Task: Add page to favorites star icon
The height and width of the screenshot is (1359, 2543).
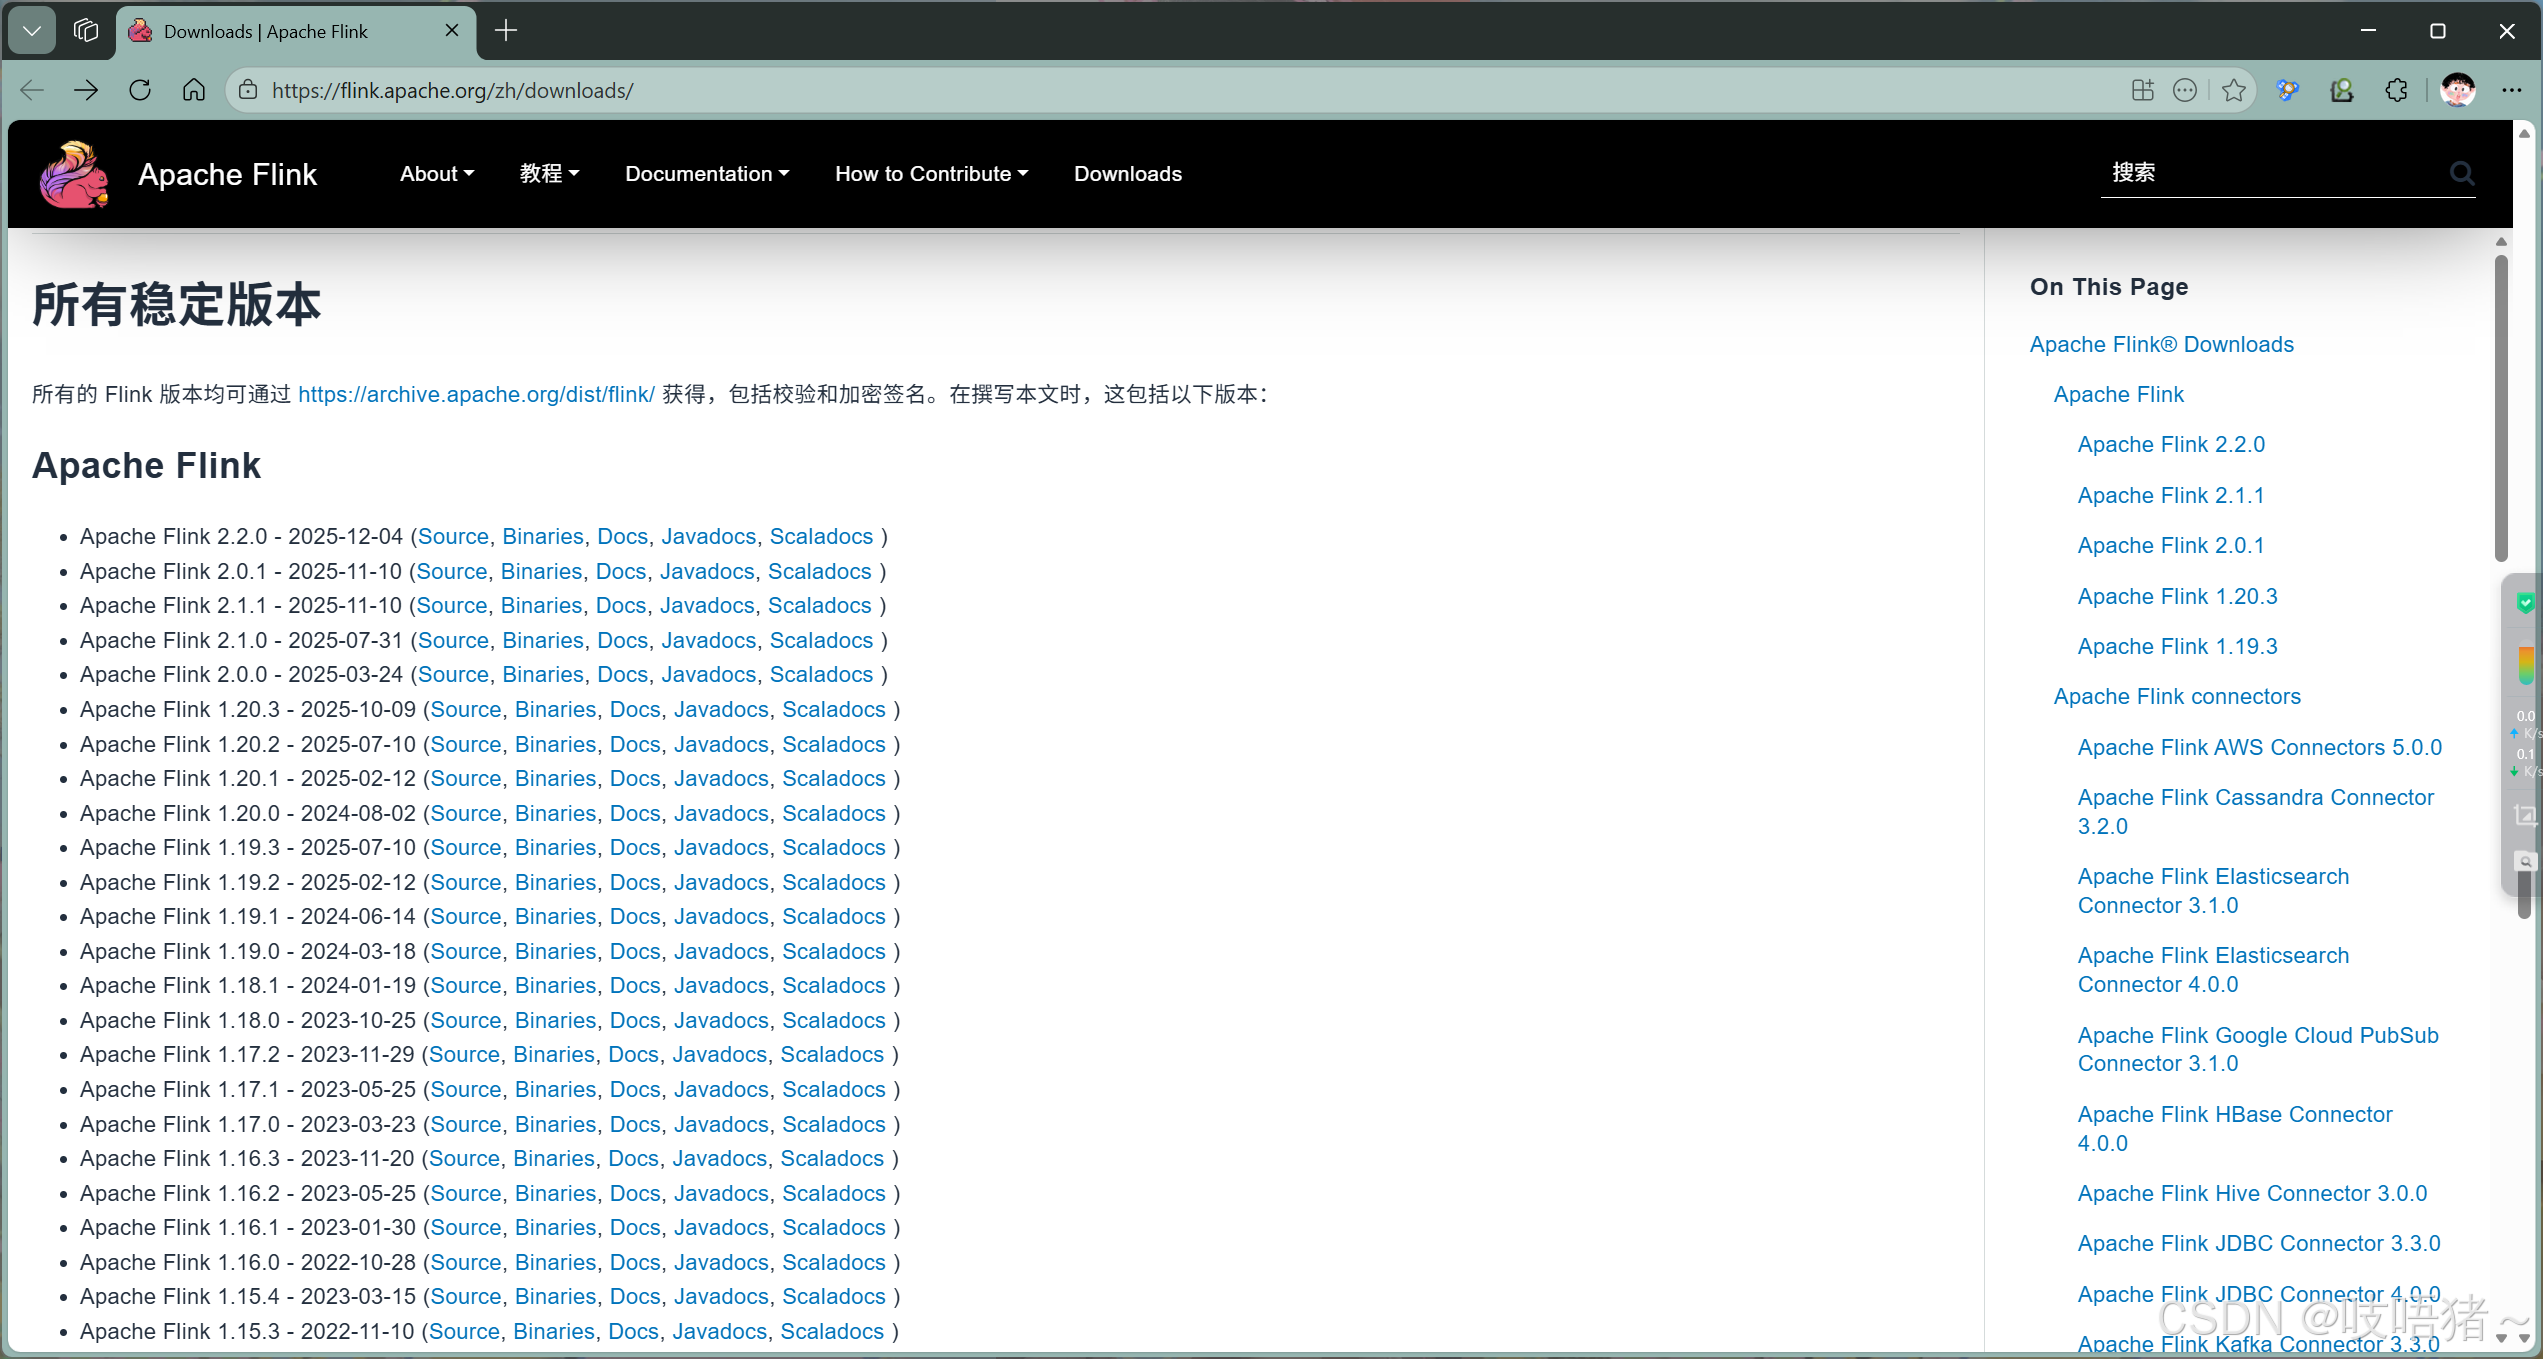Action: (2233, 90)
